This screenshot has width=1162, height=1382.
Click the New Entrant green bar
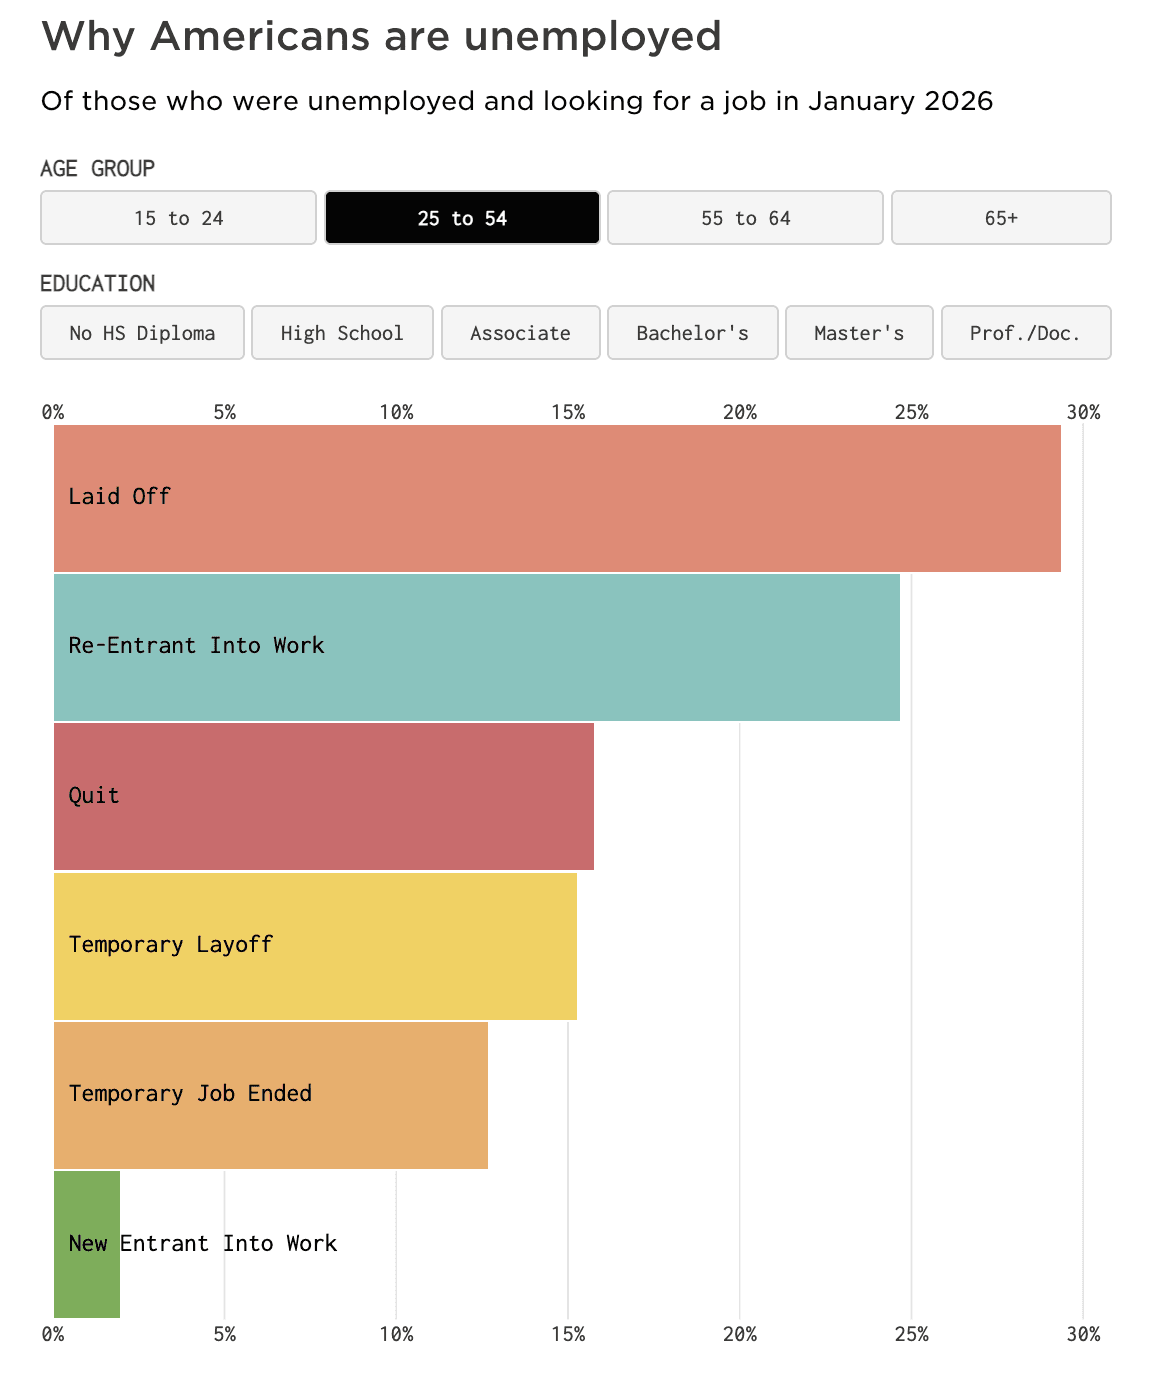(87, 1244)
